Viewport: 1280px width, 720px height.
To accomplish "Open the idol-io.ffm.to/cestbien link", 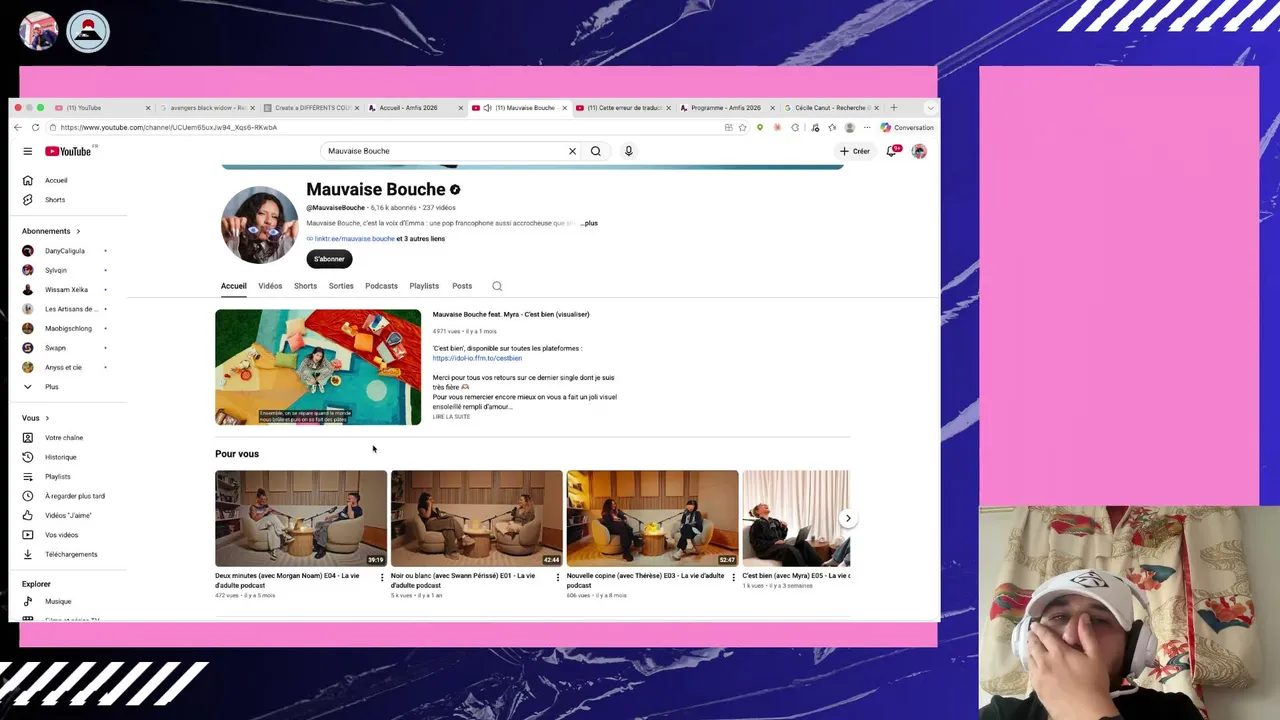I will click(477, 358).
